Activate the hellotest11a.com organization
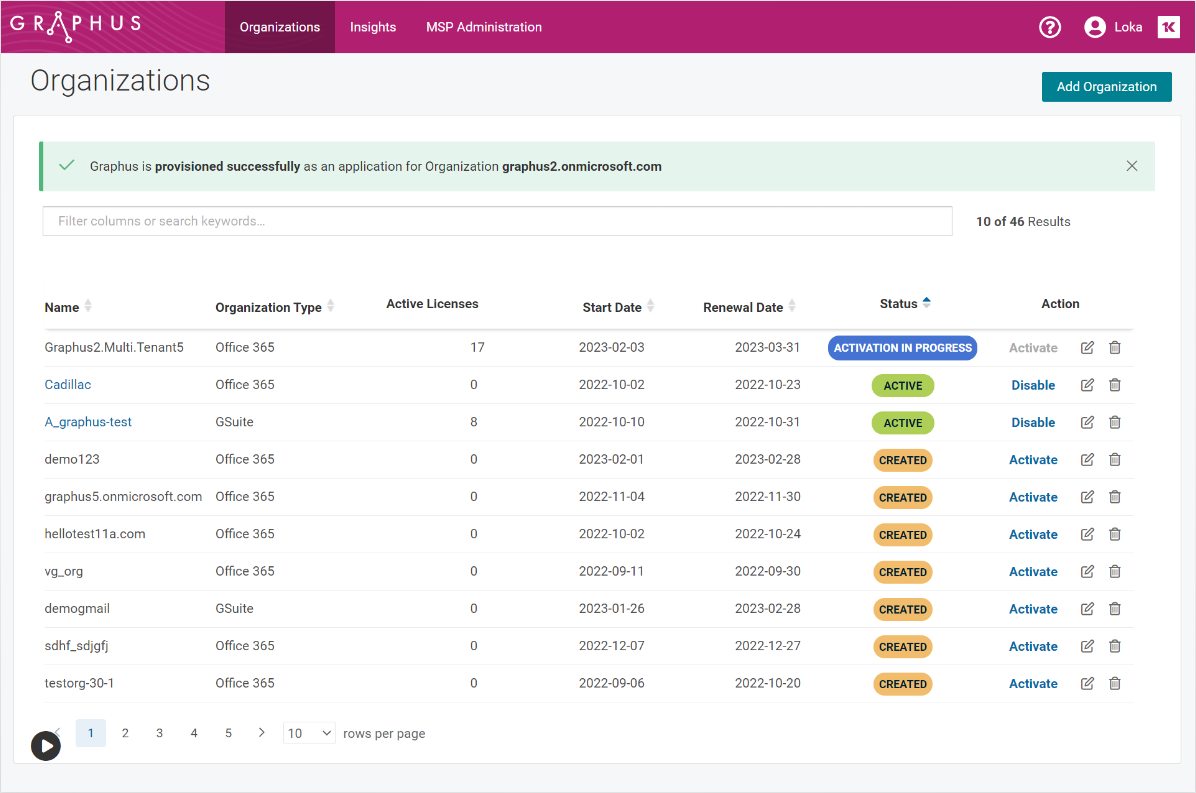 point(1033,535)
